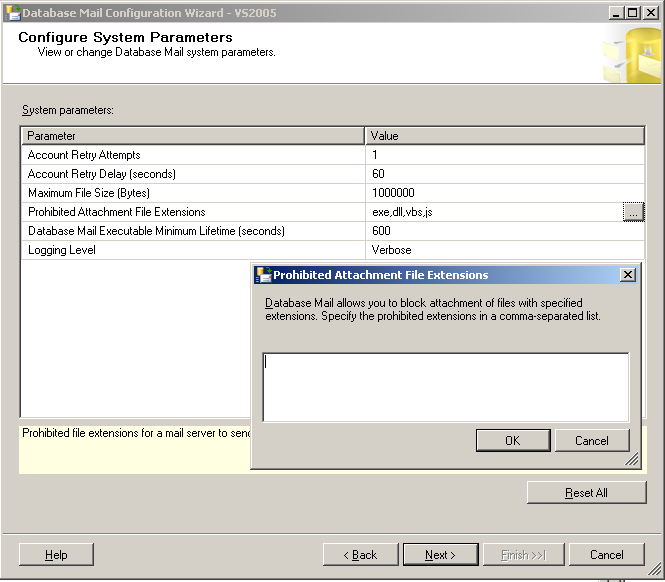Confirm dialog with OK button
This screenshot has width=665, height=582.
513,441
